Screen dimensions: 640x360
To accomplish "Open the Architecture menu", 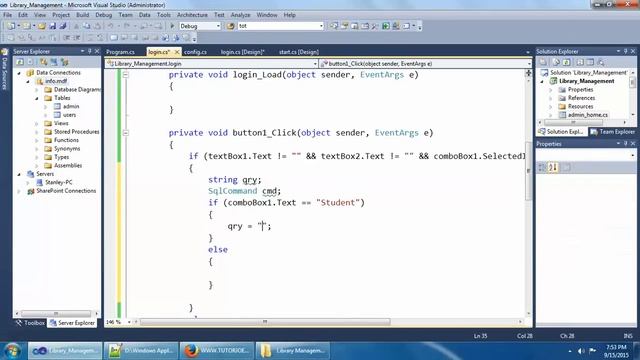I will [x=192, y=15].
